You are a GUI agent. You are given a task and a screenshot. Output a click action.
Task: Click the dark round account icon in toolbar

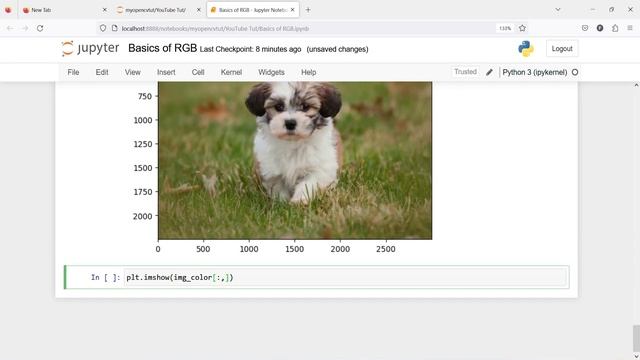point(600,28)
